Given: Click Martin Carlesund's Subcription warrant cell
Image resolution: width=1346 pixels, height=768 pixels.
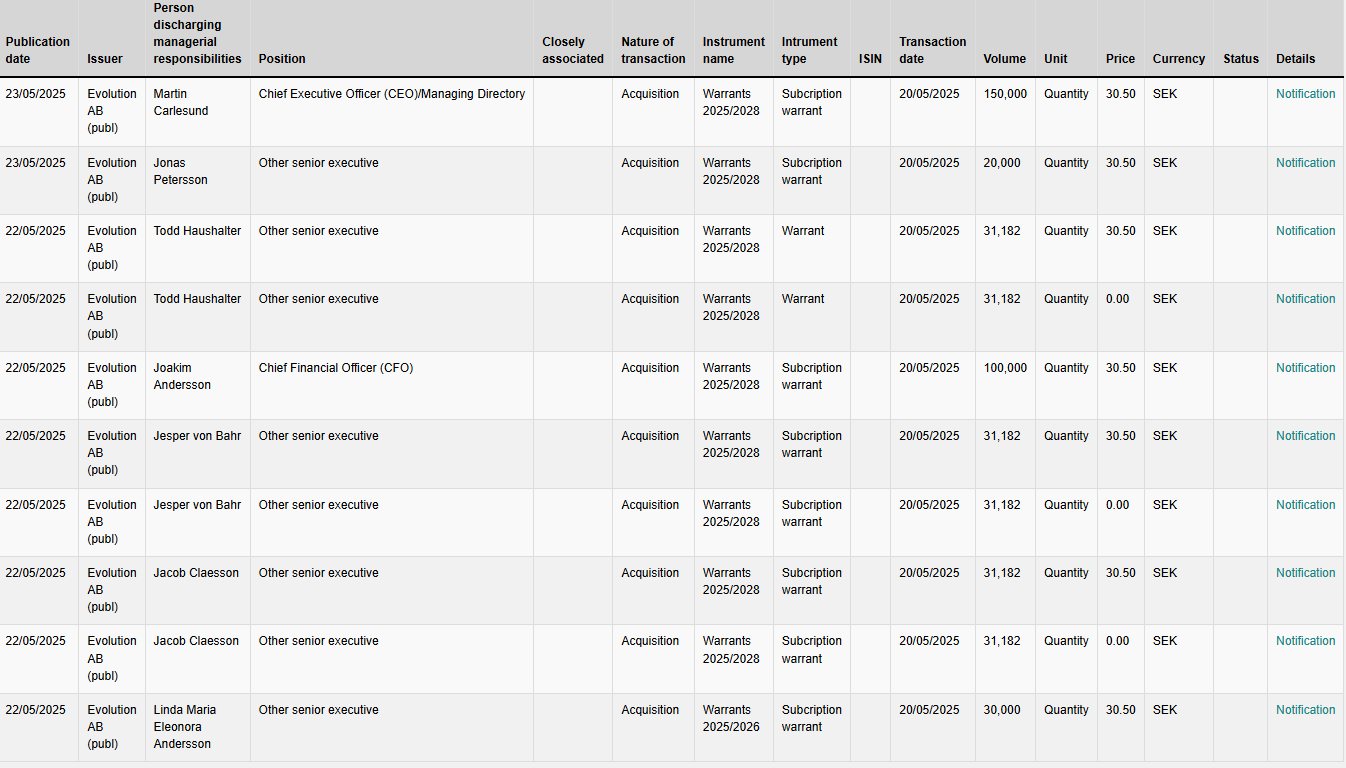Looking at the screenshot, I should pyautogui.click(x=812, y=102).
